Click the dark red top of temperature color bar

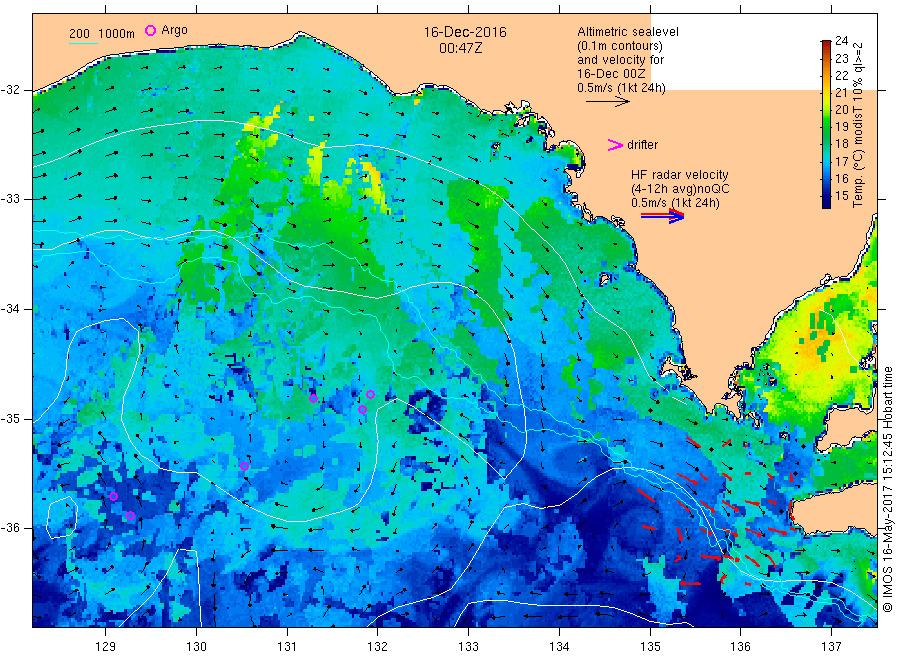click(826, 44)
